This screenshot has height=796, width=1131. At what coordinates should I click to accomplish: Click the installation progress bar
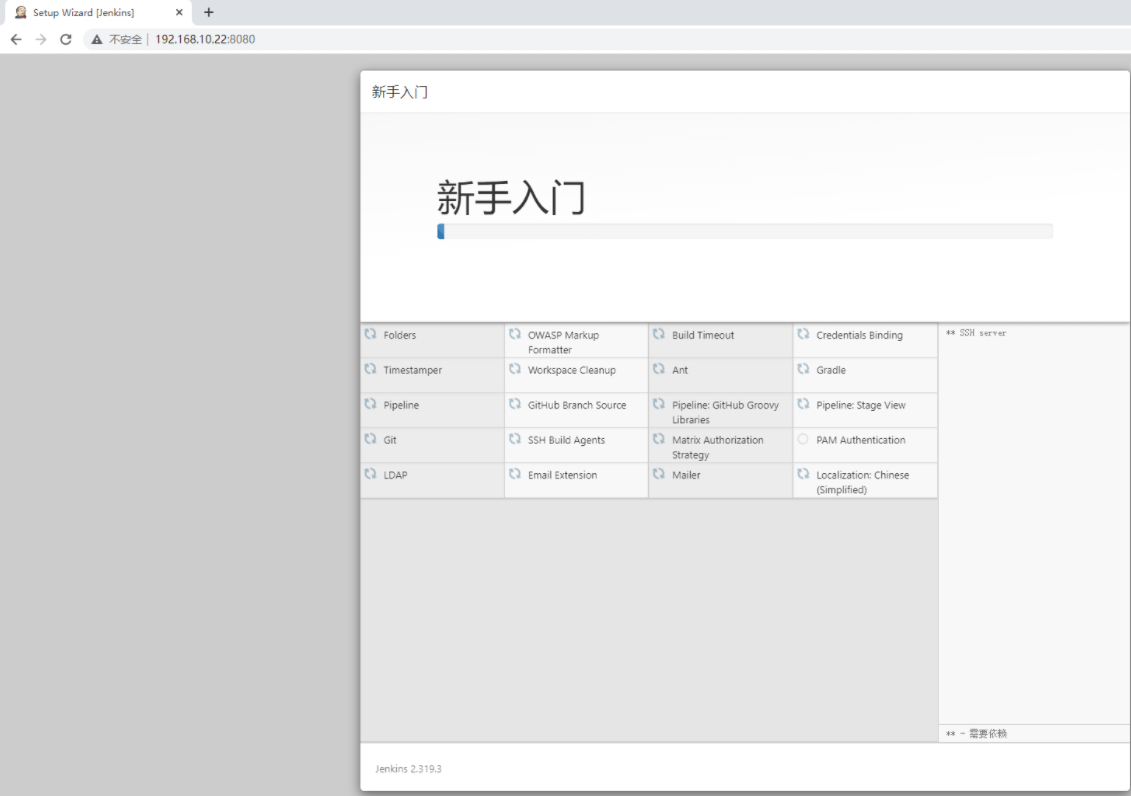744,231
